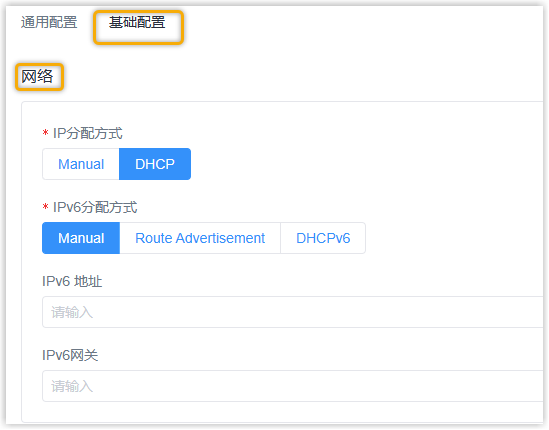Click the 请输入 placeholder in the IPv6网关 box
This screenshot has height=430, width=549.
pos(72,386)
